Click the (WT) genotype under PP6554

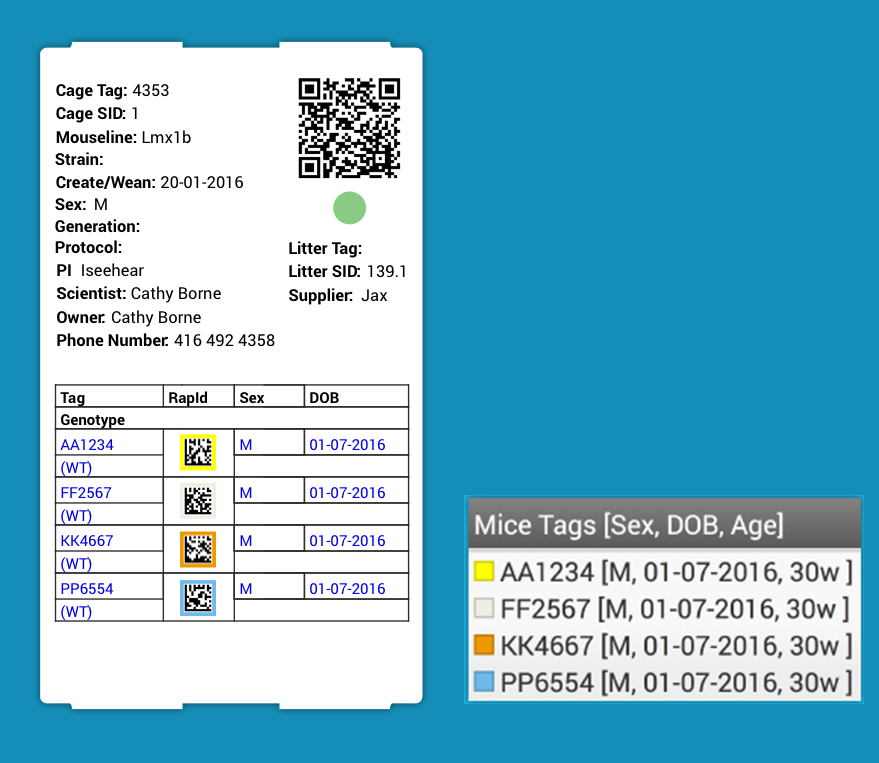click(76, 612)
